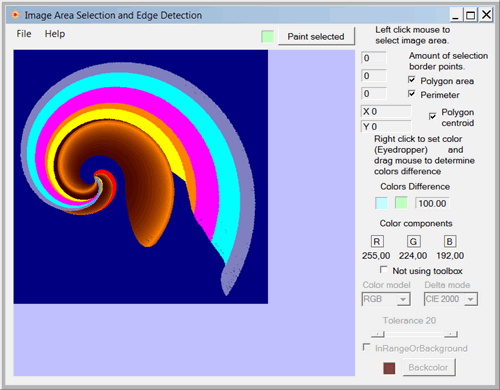Screen dimensions: 500x390
Task: Click the Tolerance 20 label
Action: point(409,320)
